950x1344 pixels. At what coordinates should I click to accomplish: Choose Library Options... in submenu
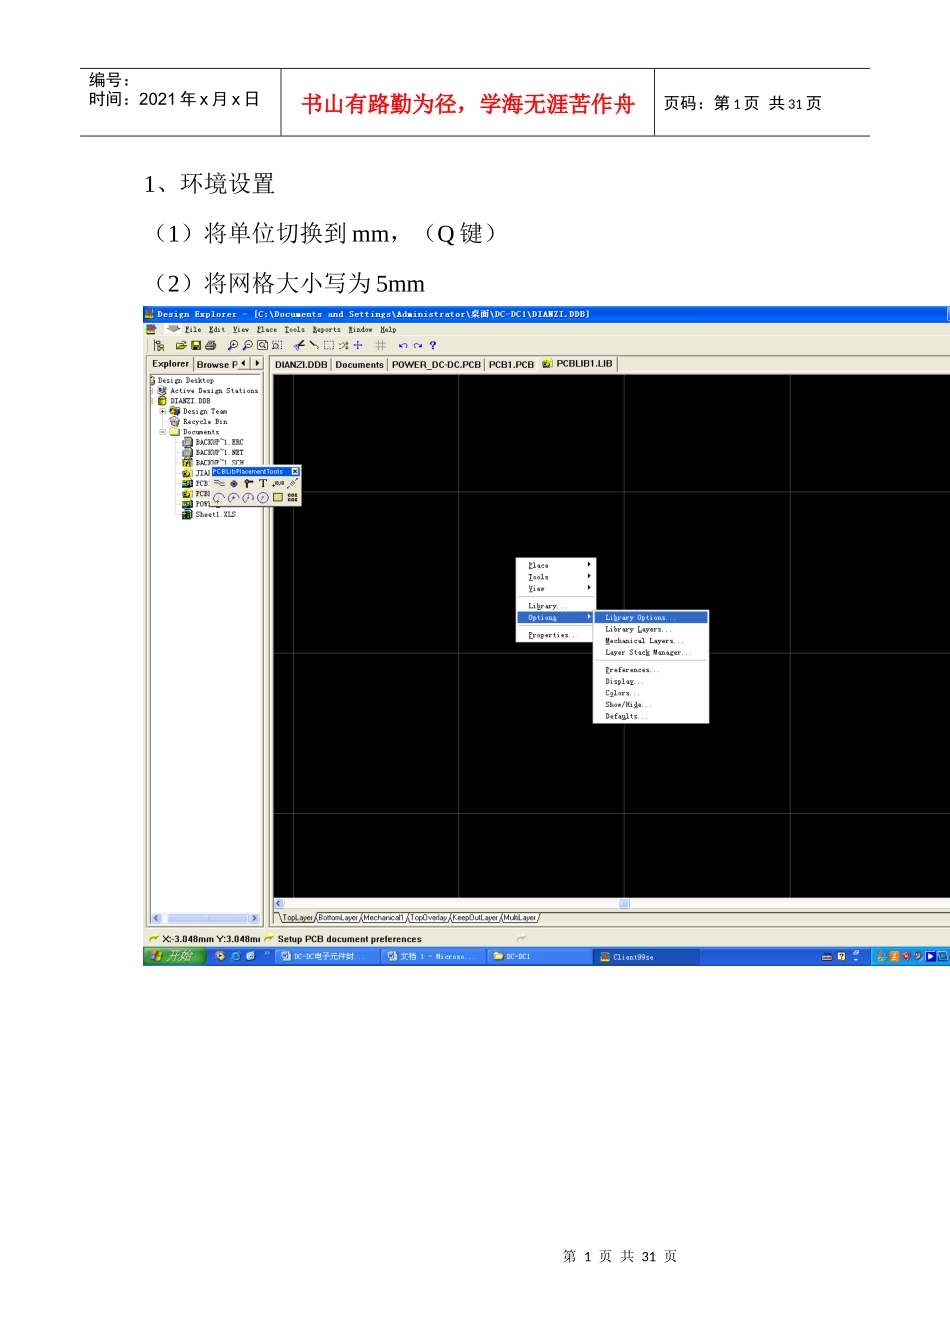tap(651, 618)
